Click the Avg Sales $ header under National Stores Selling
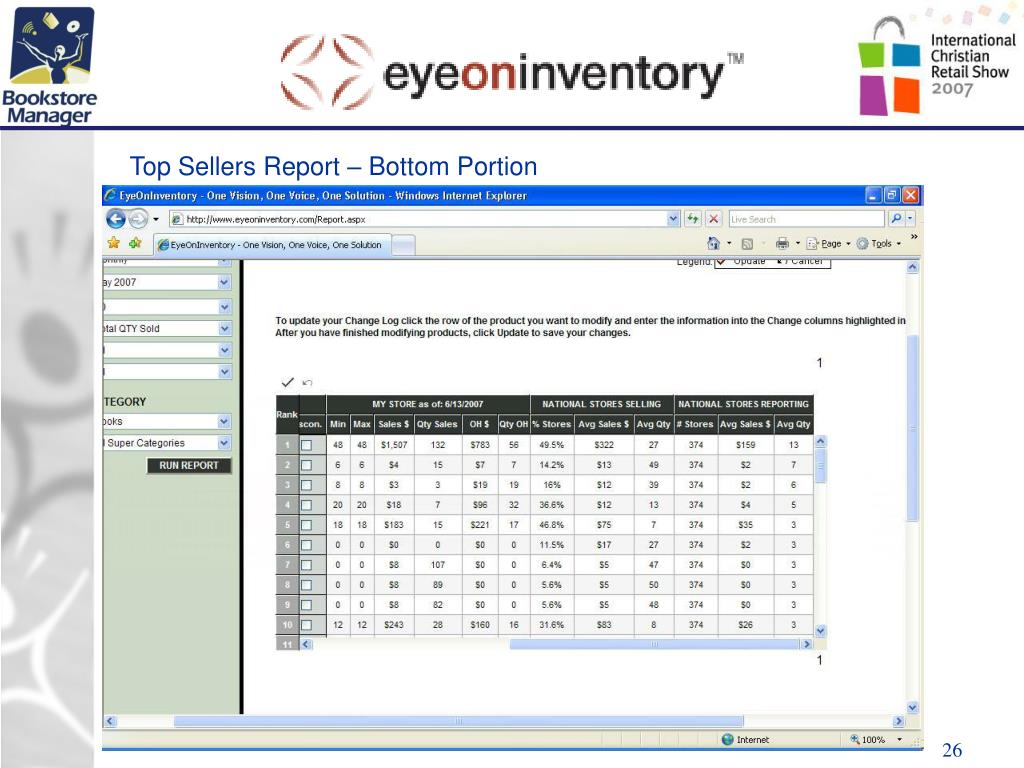 pos(604,424)
